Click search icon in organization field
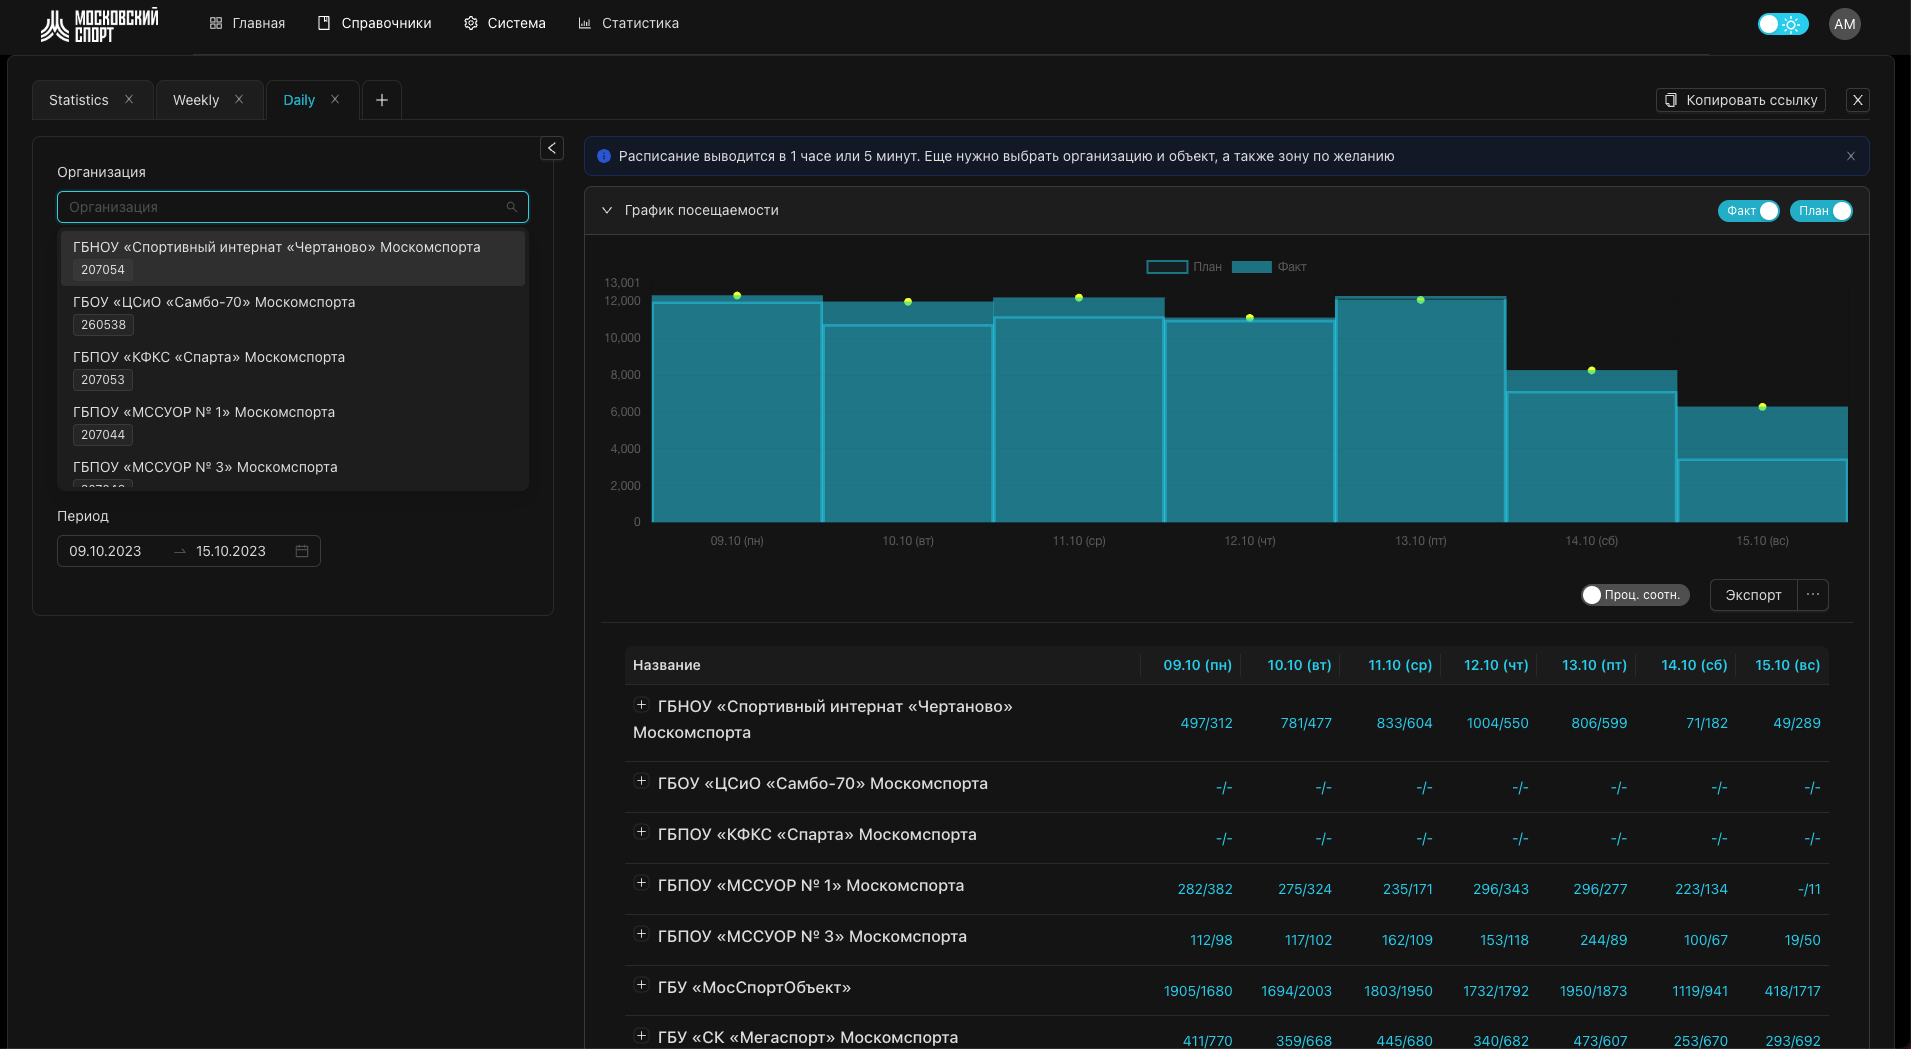The image size is (1911, 1049). [x=511, y=207]
